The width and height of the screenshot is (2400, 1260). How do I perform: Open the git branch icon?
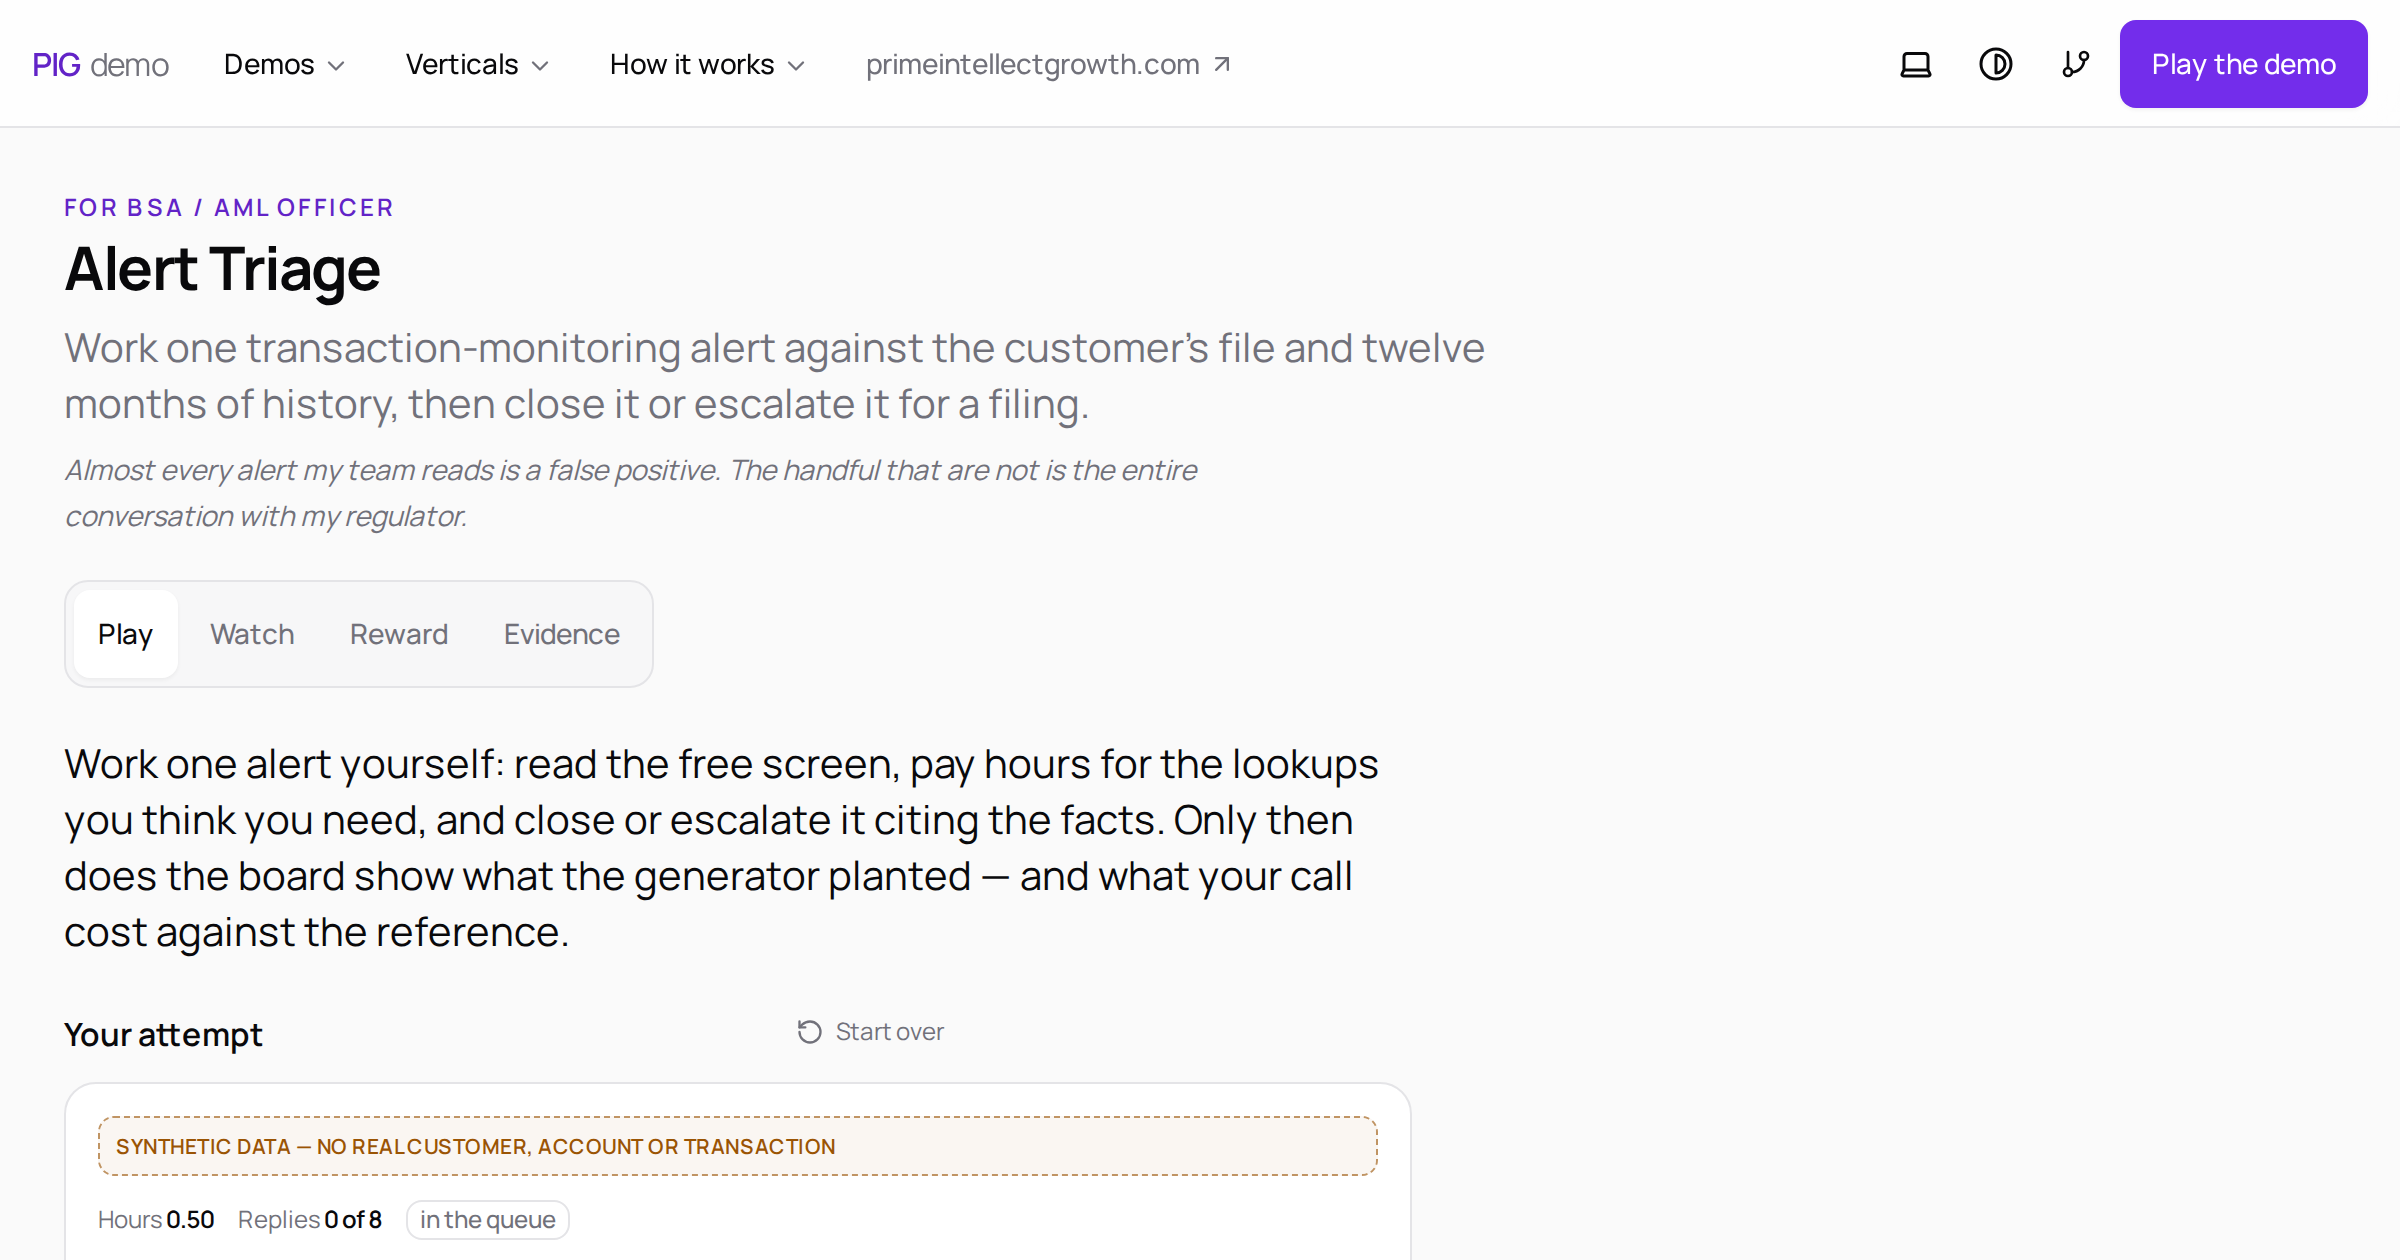point(2075,65)
